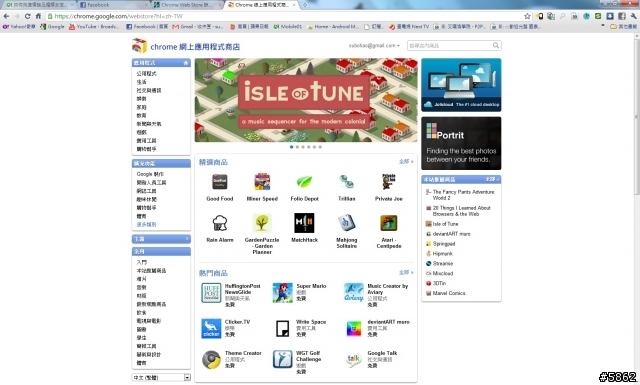
Task: Click the Write Space app icon
Action: pyautogui.click(x=282, y=329)
